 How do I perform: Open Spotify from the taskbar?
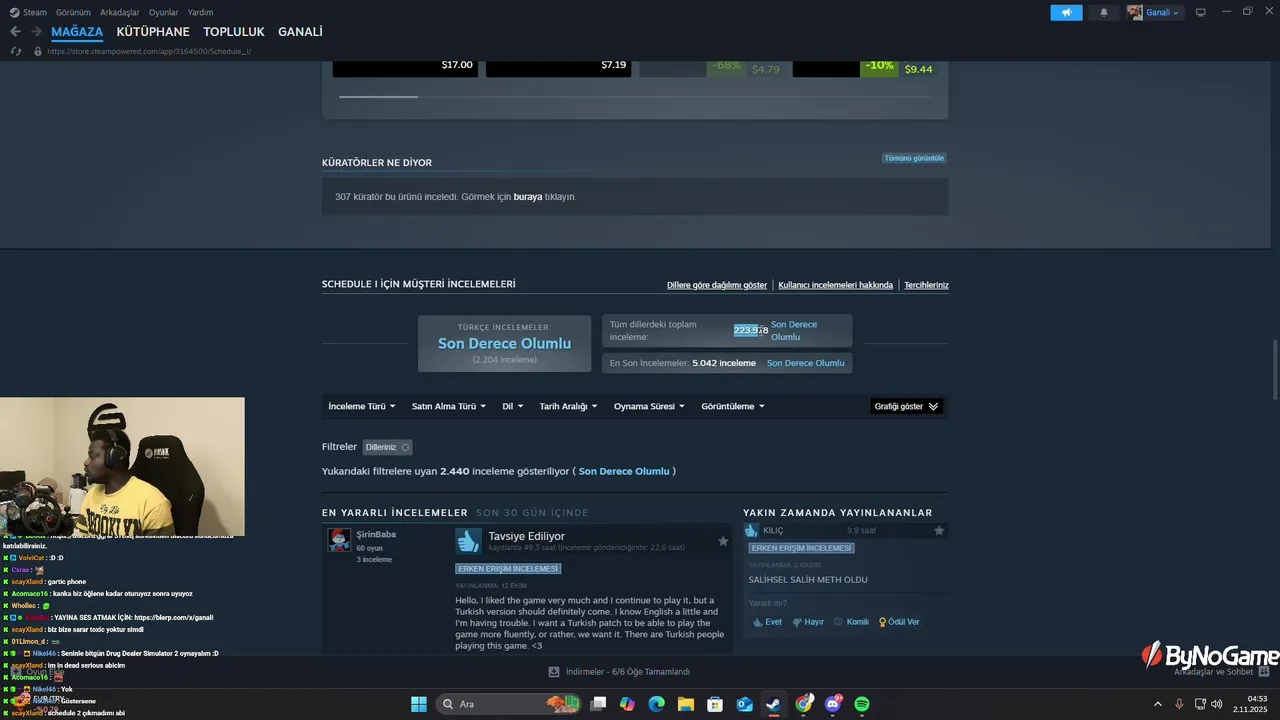coord(862,704)
